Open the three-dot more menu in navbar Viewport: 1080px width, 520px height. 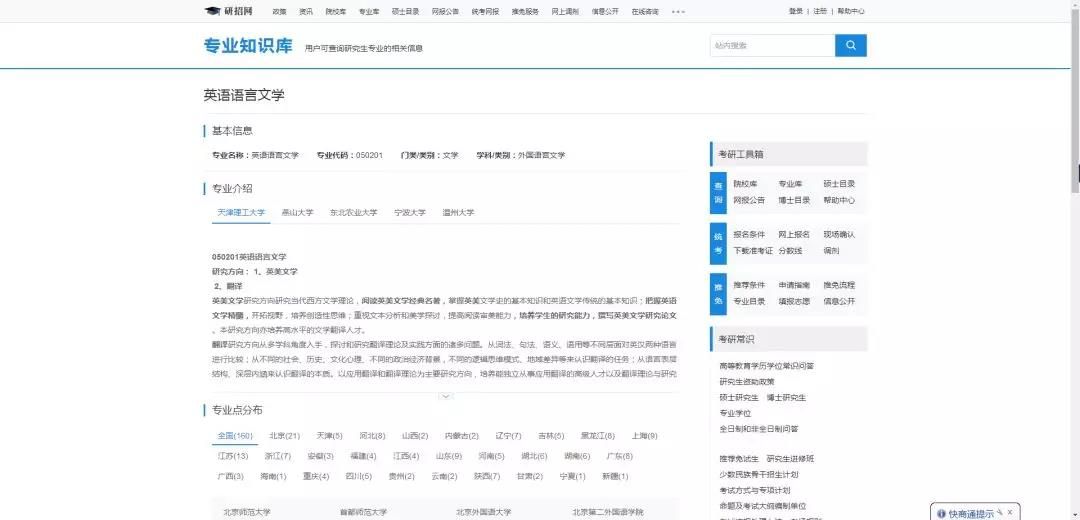click(678, 12)
